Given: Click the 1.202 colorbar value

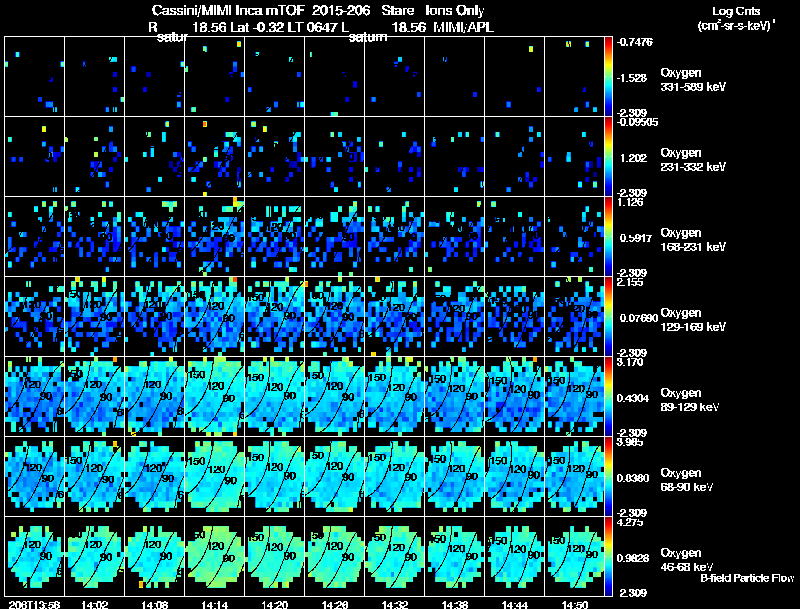Looking at the screenshot, I should [x=633, y=158].
